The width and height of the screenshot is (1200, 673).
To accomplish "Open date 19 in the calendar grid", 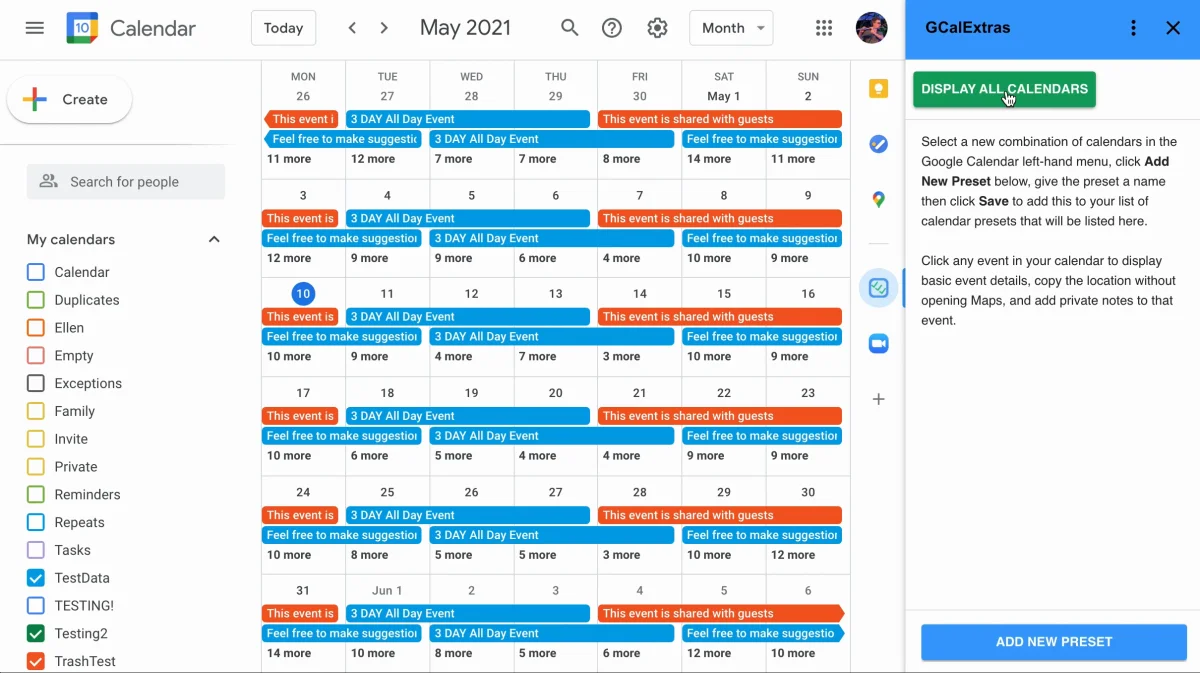I will (x=471, y=393).
